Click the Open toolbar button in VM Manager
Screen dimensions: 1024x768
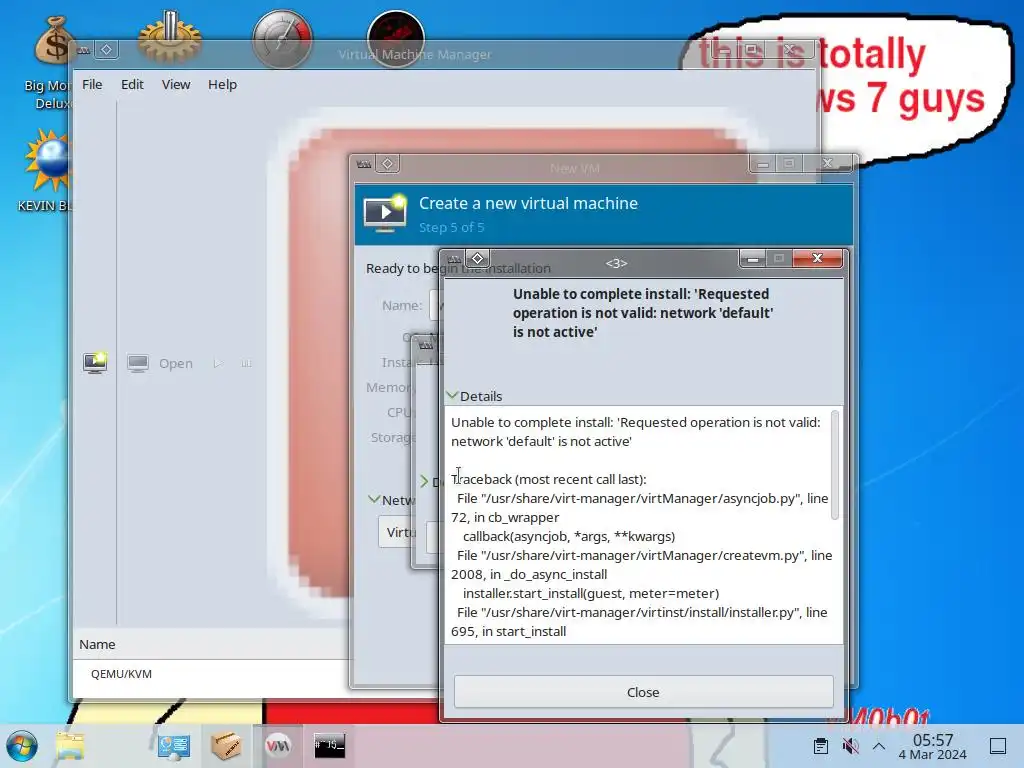(161, 363)
